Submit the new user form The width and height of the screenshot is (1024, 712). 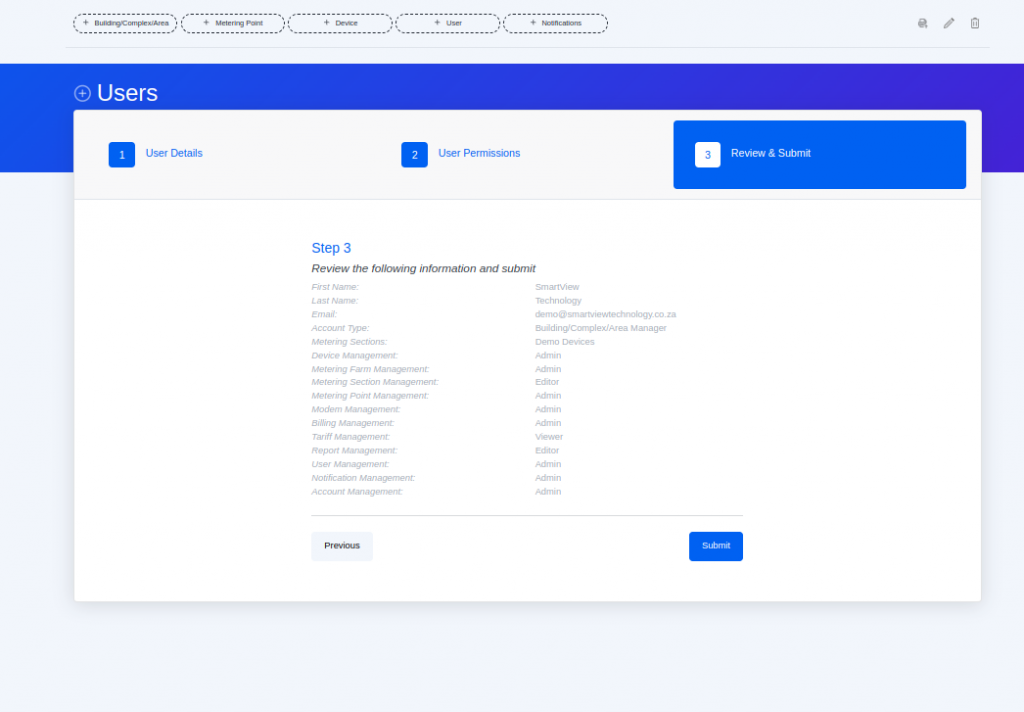(716, 546)
